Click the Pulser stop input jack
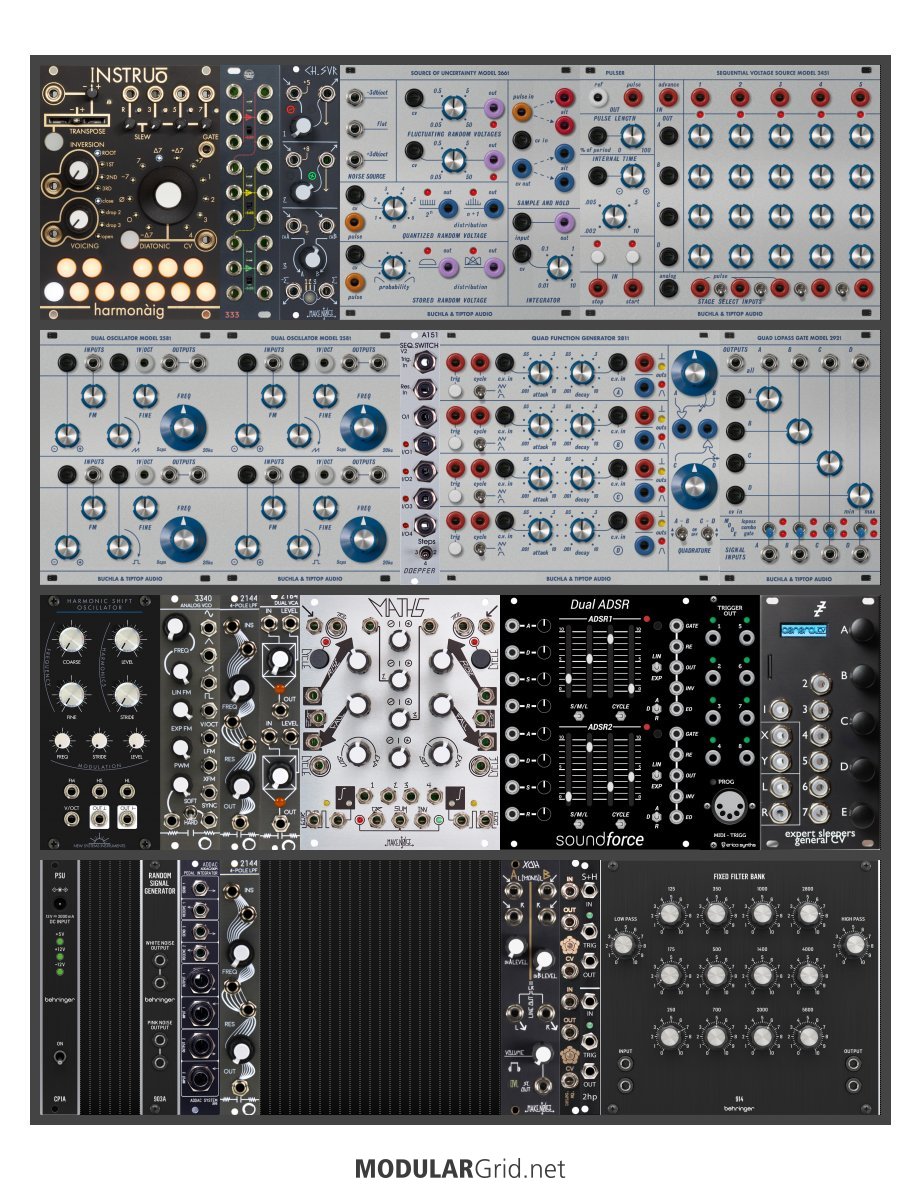The width and height of the screenshot is (921, 1190). coord(598,288)
